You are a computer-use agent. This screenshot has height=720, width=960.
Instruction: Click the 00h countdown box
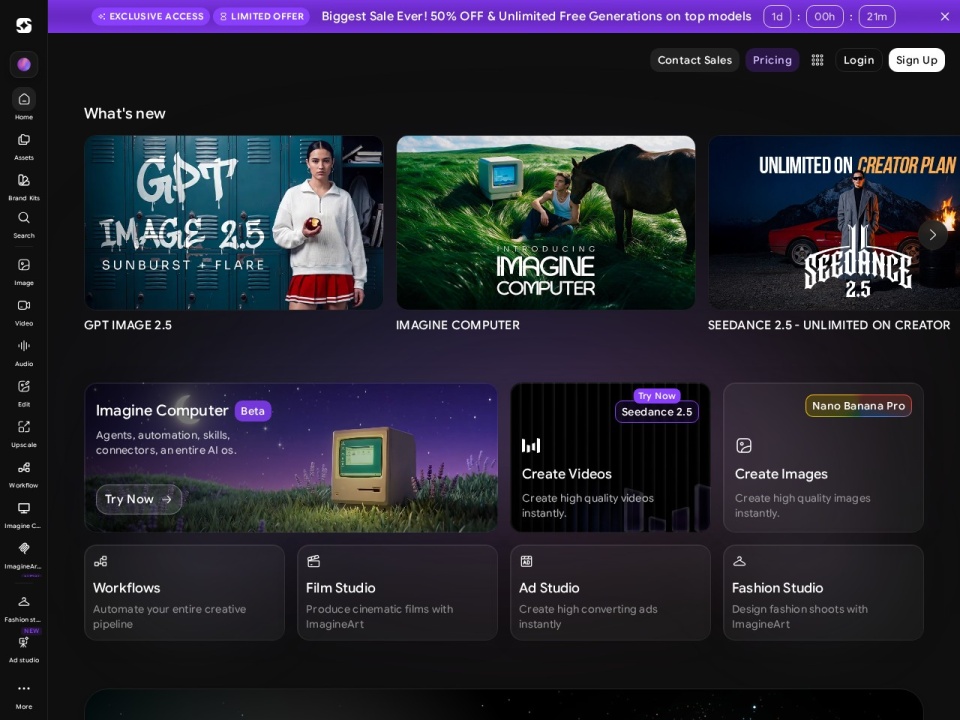pyautogui.click(x=825, y=17)
